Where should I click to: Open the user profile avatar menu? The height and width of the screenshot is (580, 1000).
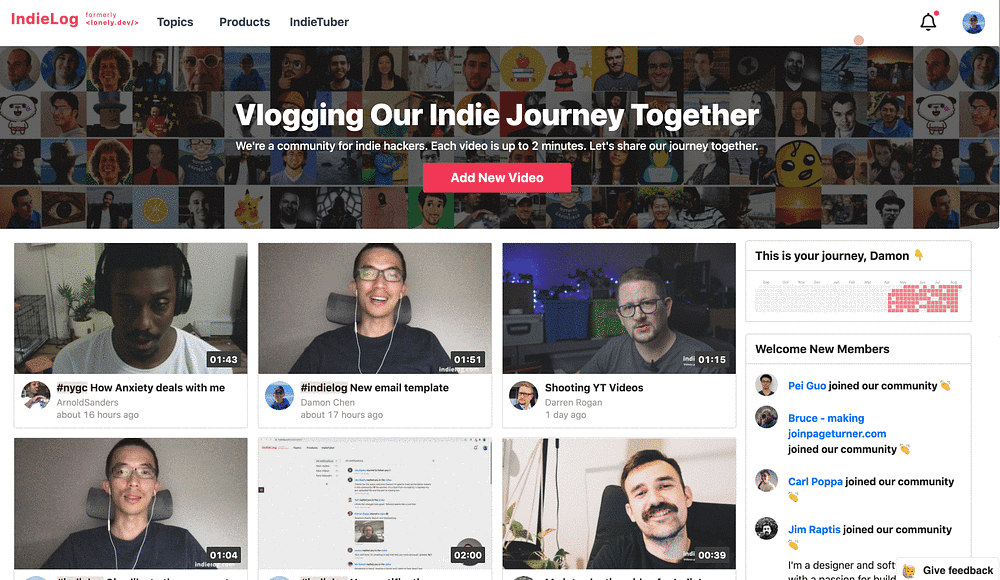click(x=973, y=22)
